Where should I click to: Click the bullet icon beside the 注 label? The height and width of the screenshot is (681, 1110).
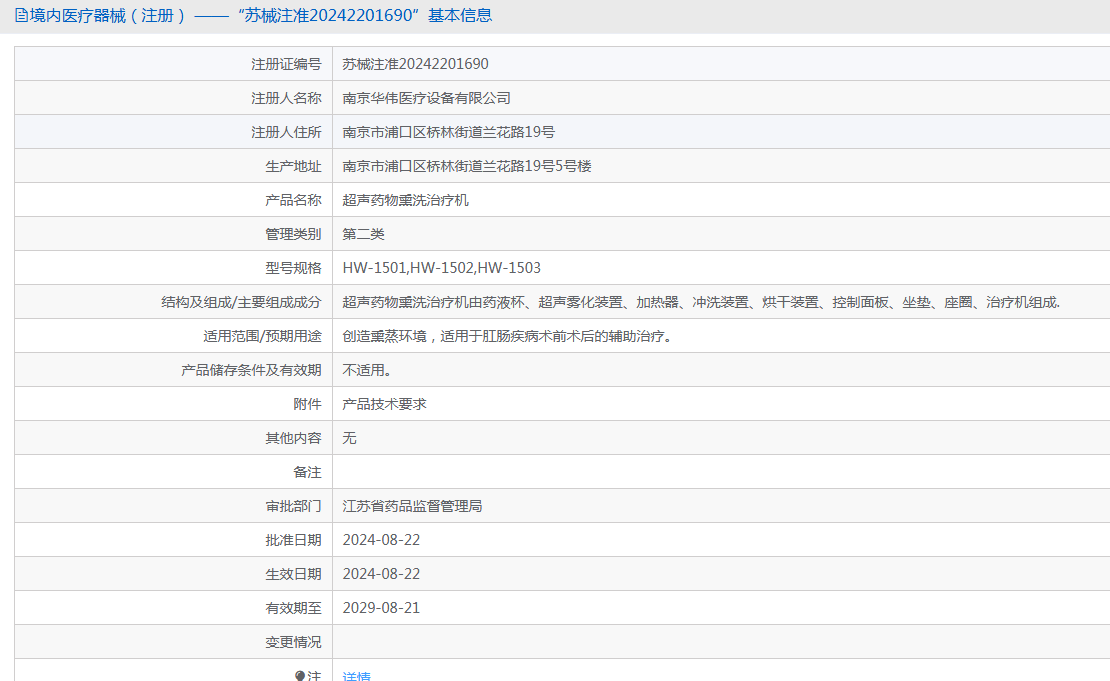[299, 676]
